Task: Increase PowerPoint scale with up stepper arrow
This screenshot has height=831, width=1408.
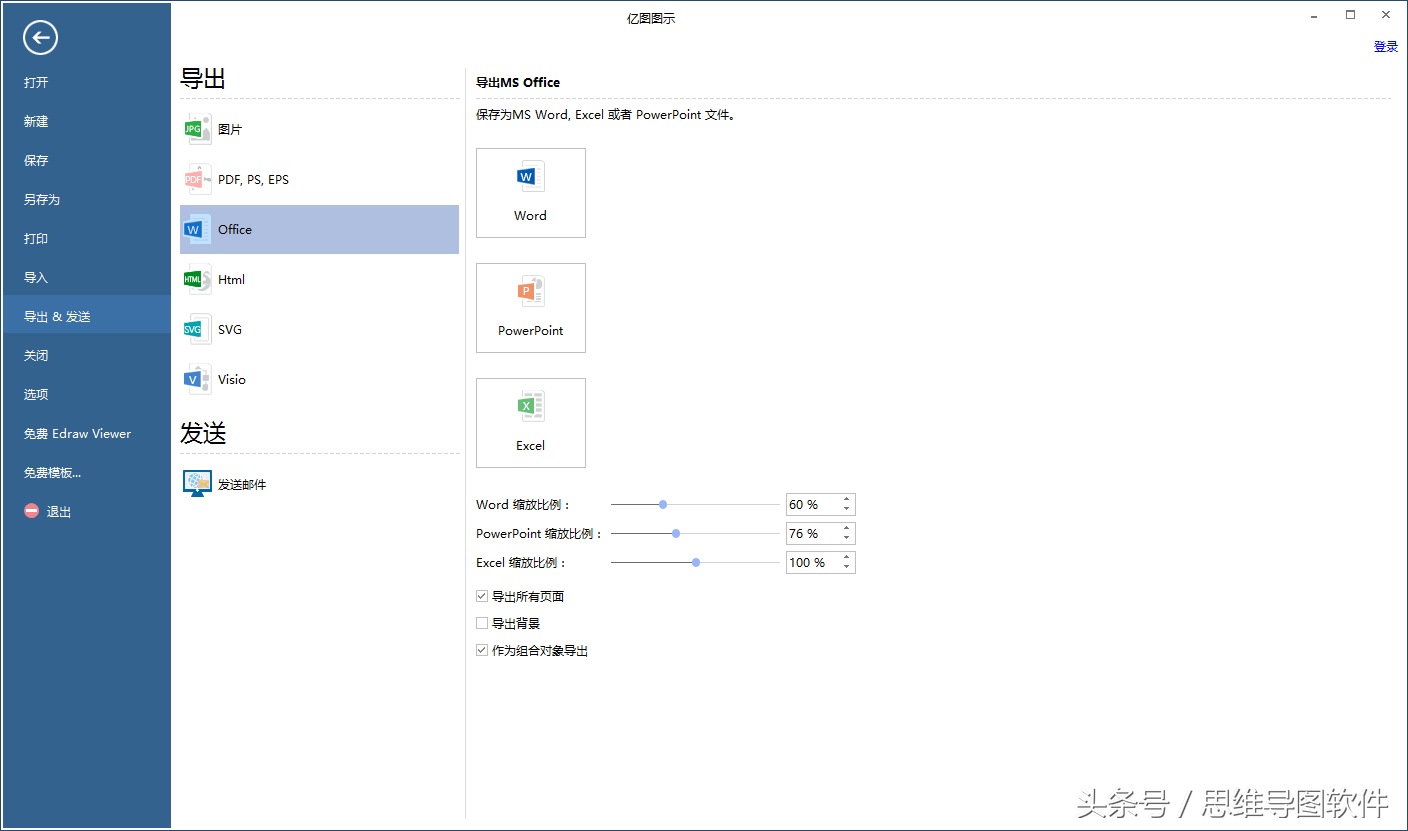Action: pos(846,529)
